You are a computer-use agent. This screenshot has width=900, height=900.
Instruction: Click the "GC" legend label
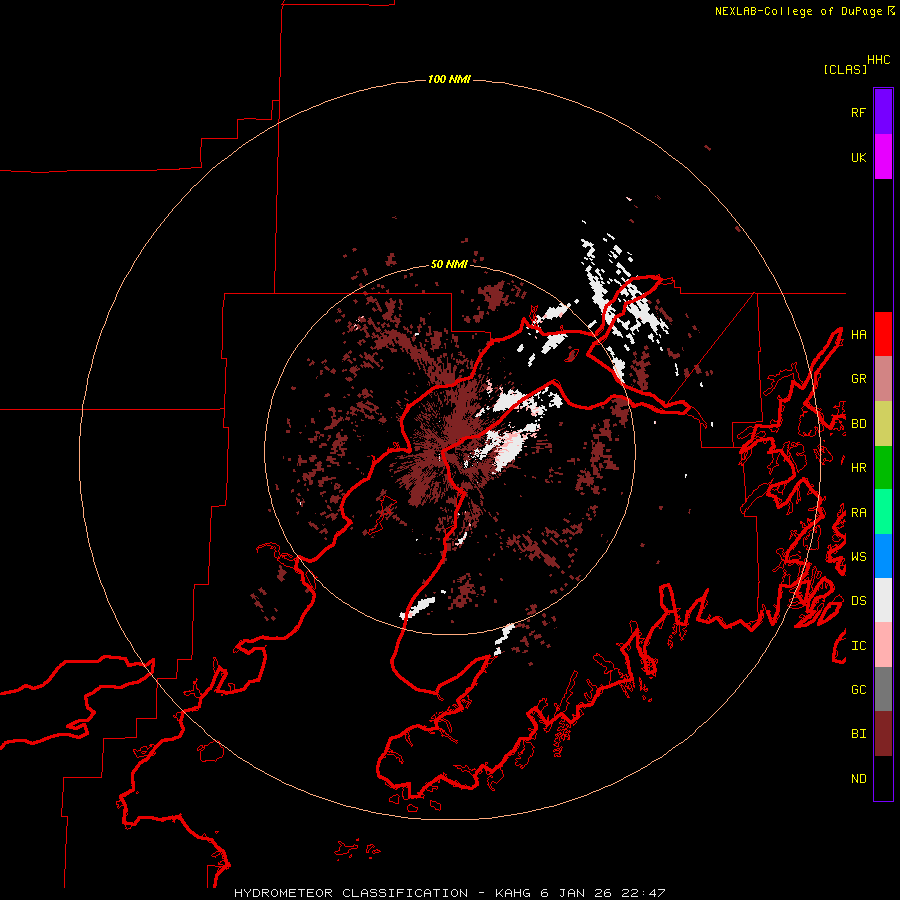click(x=858, y=690)
